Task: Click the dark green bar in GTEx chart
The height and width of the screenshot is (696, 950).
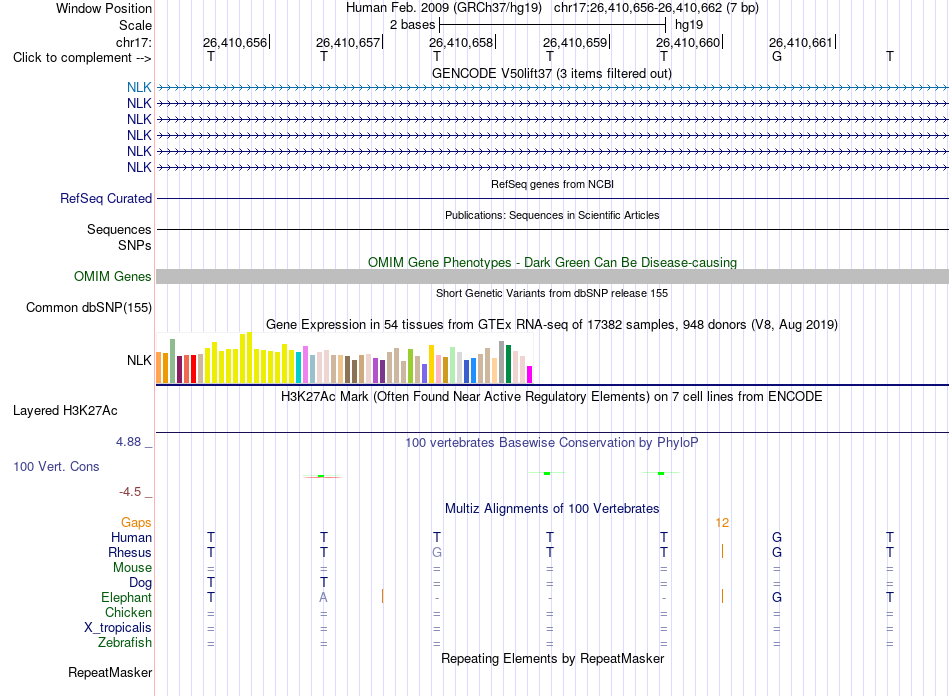Action: pos(508,364)
